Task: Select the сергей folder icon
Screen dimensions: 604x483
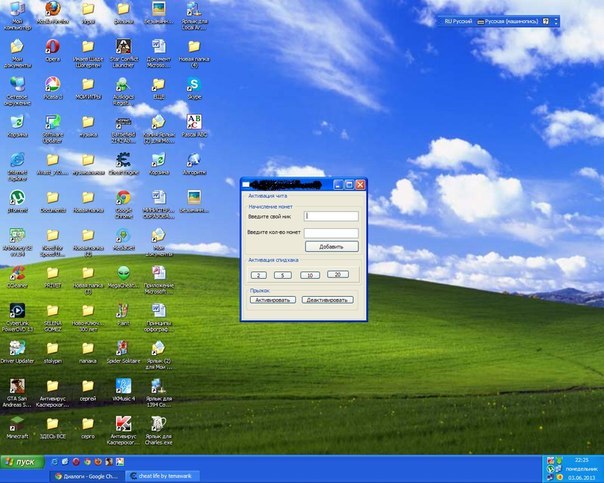Action: 88,390
